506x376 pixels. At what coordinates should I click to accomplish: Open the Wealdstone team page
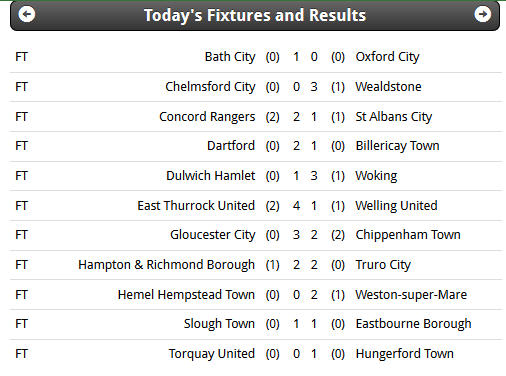[x=388, y=87]
